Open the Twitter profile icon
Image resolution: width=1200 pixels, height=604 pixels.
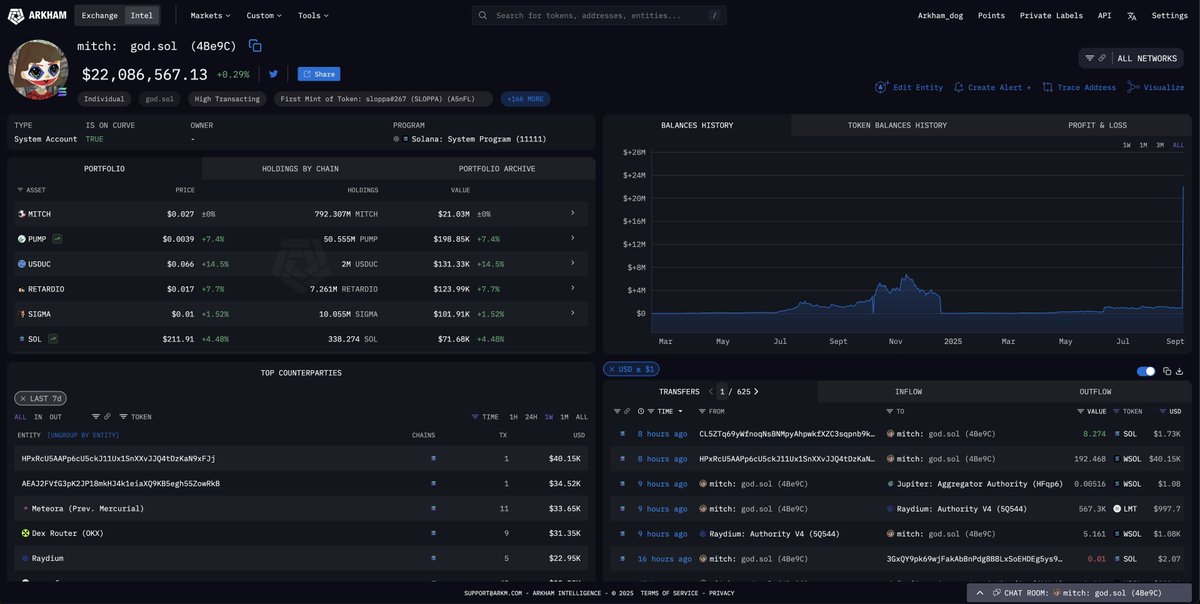click(x=273, y=74)
